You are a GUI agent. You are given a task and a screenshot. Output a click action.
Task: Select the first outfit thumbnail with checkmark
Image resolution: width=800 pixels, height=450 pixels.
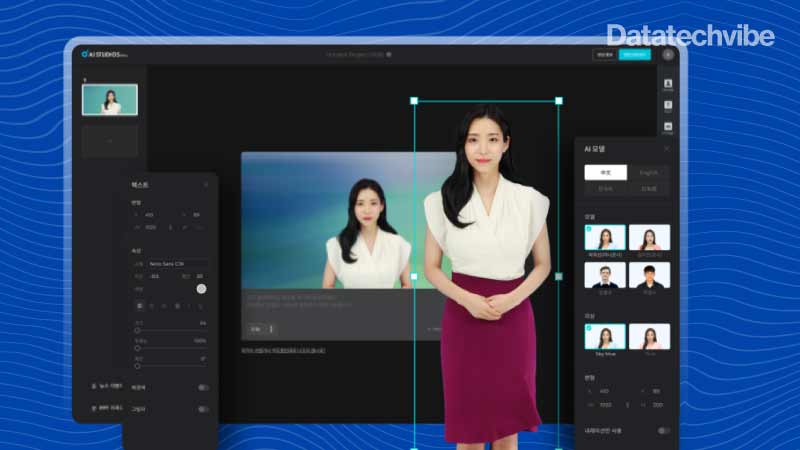click(x=605, y=336)
